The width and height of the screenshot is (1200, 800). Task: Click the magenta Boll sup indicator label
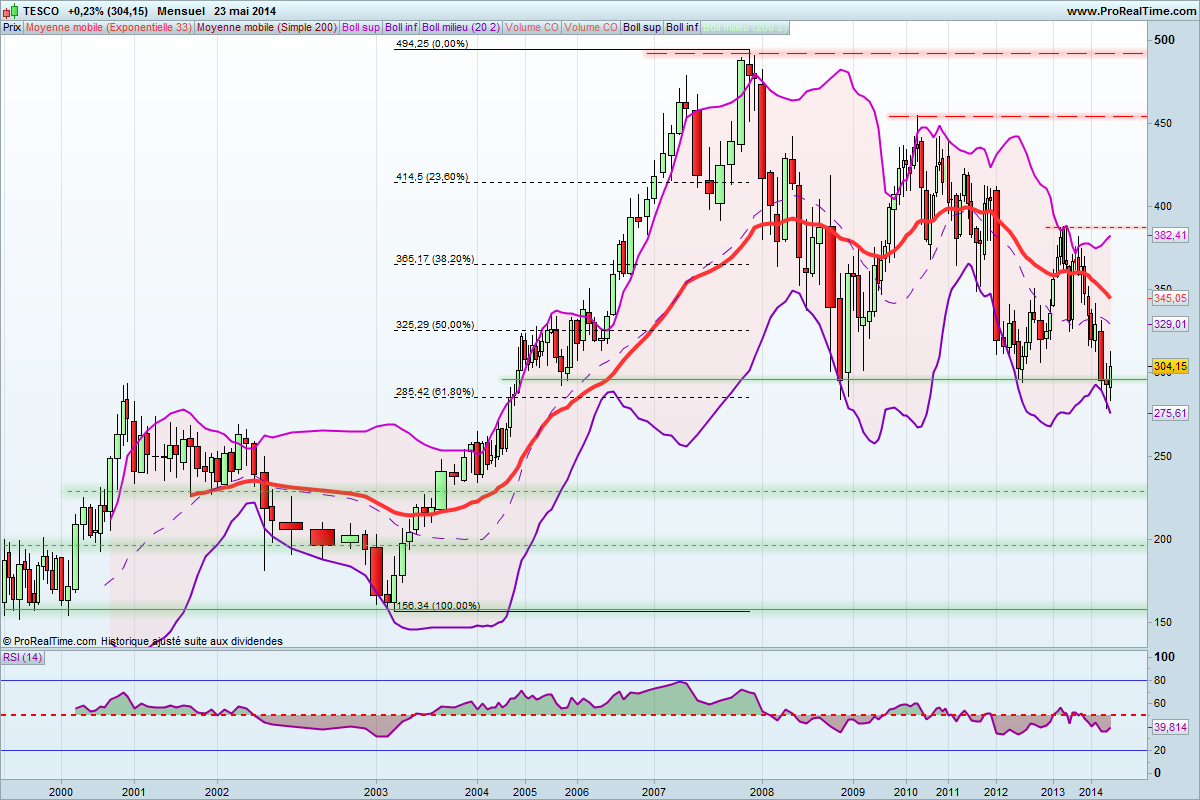click(361, 27)
